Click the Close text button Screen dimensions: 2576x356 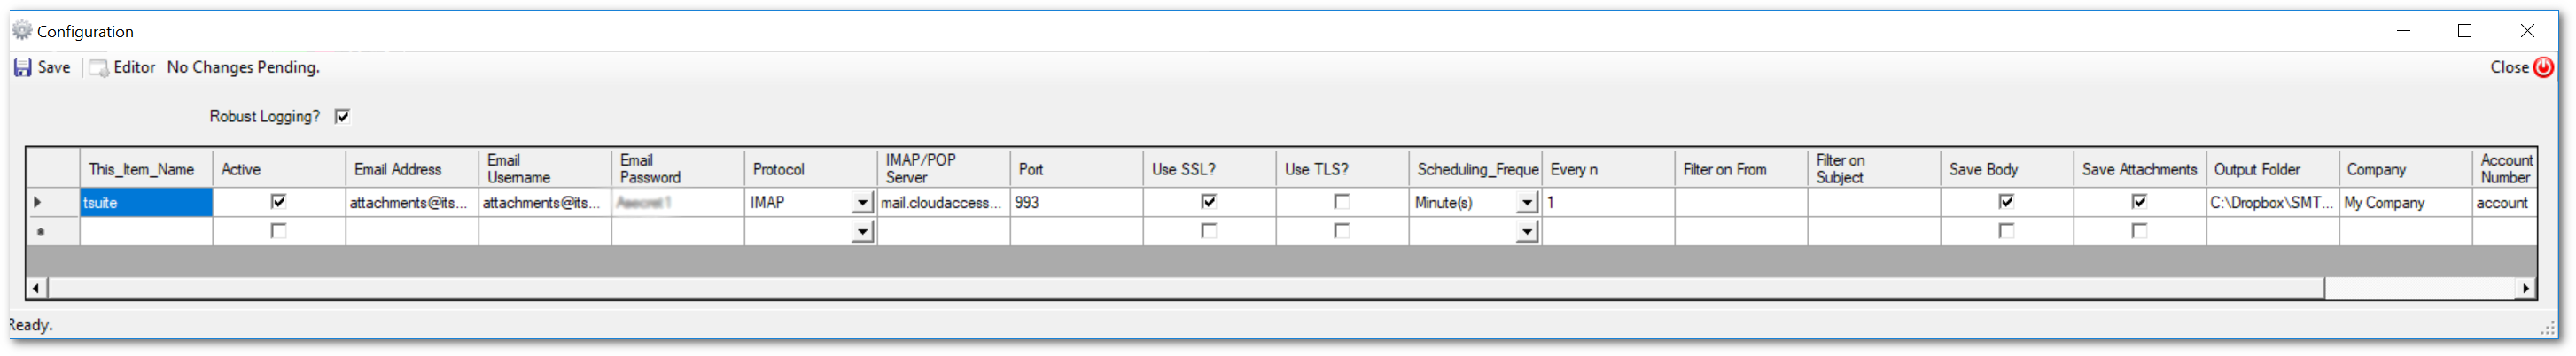pyautogui.click(x=2509, y=67)
